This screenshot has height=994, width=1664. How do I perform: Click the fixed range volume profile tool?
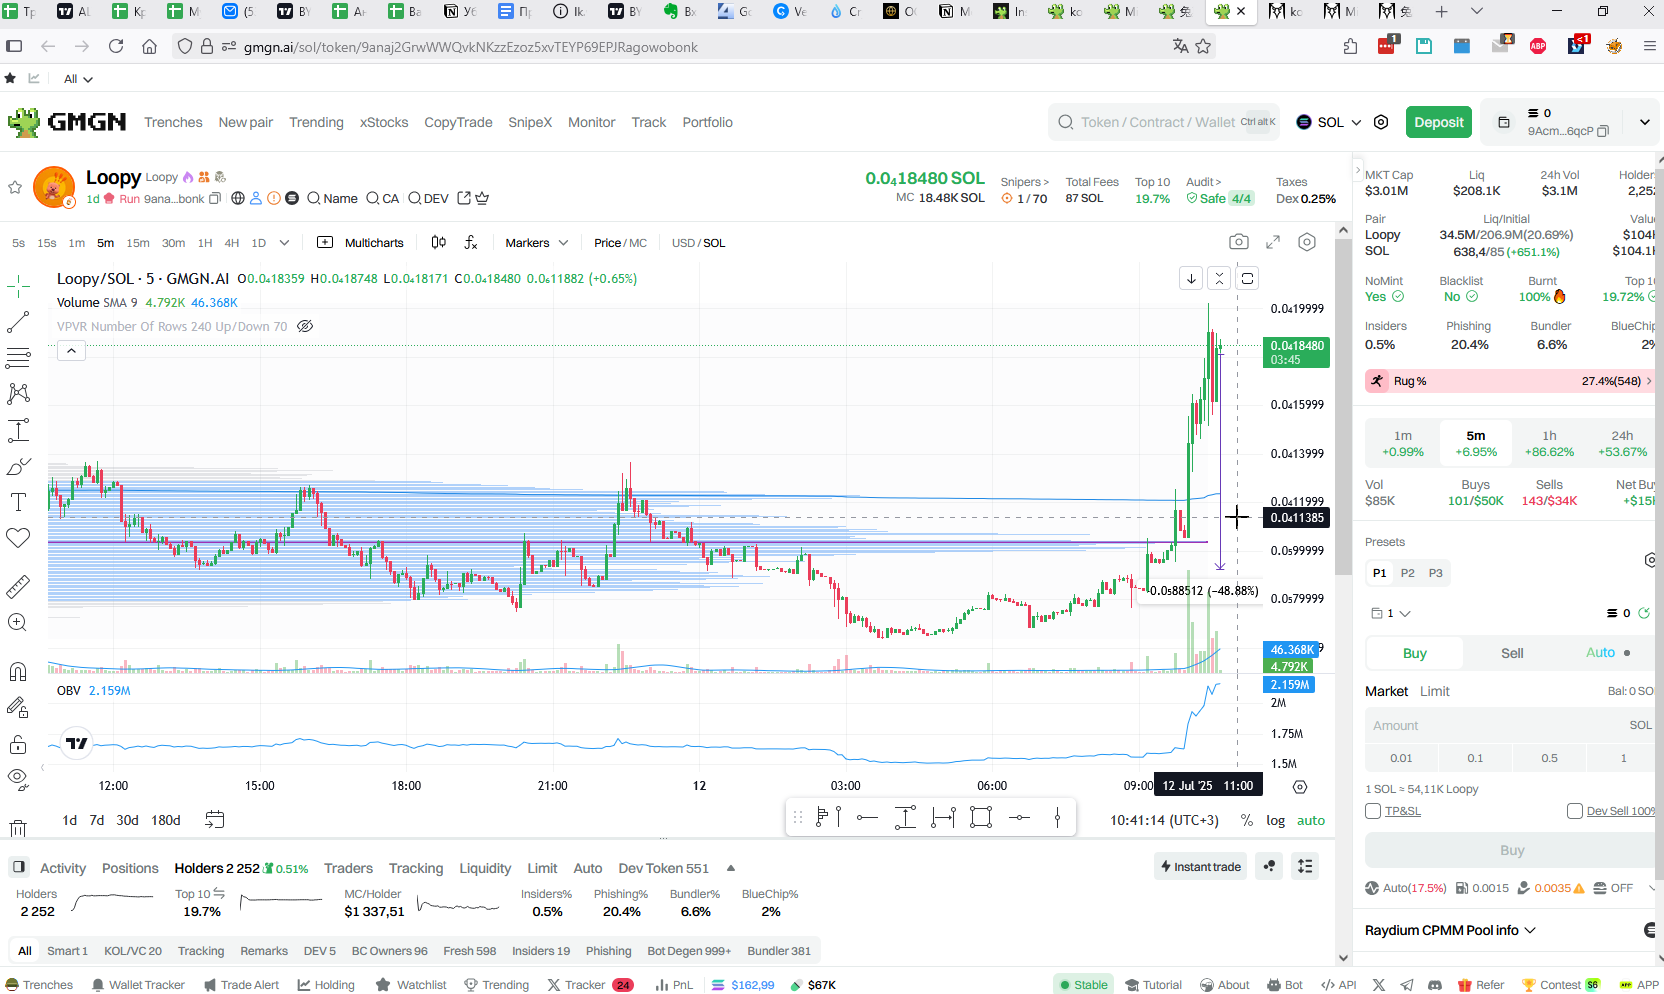point(828,817)
